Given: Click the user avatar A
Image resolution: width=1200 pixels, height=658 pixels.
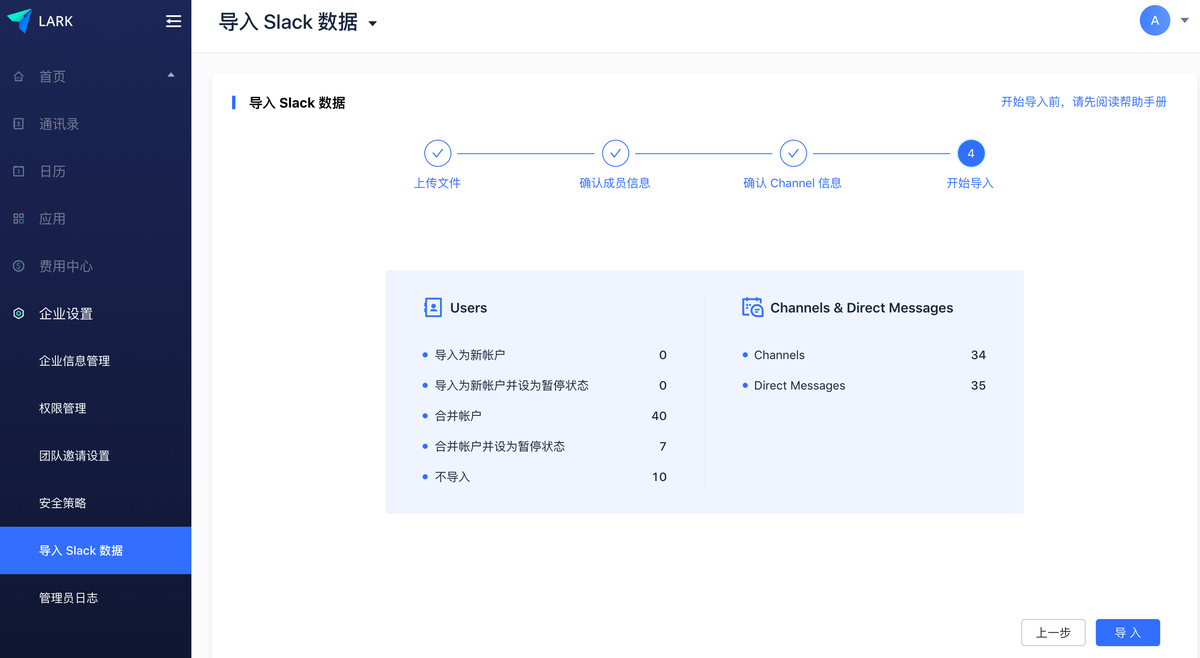Looking at the screenshot, I should point(1155,20).
